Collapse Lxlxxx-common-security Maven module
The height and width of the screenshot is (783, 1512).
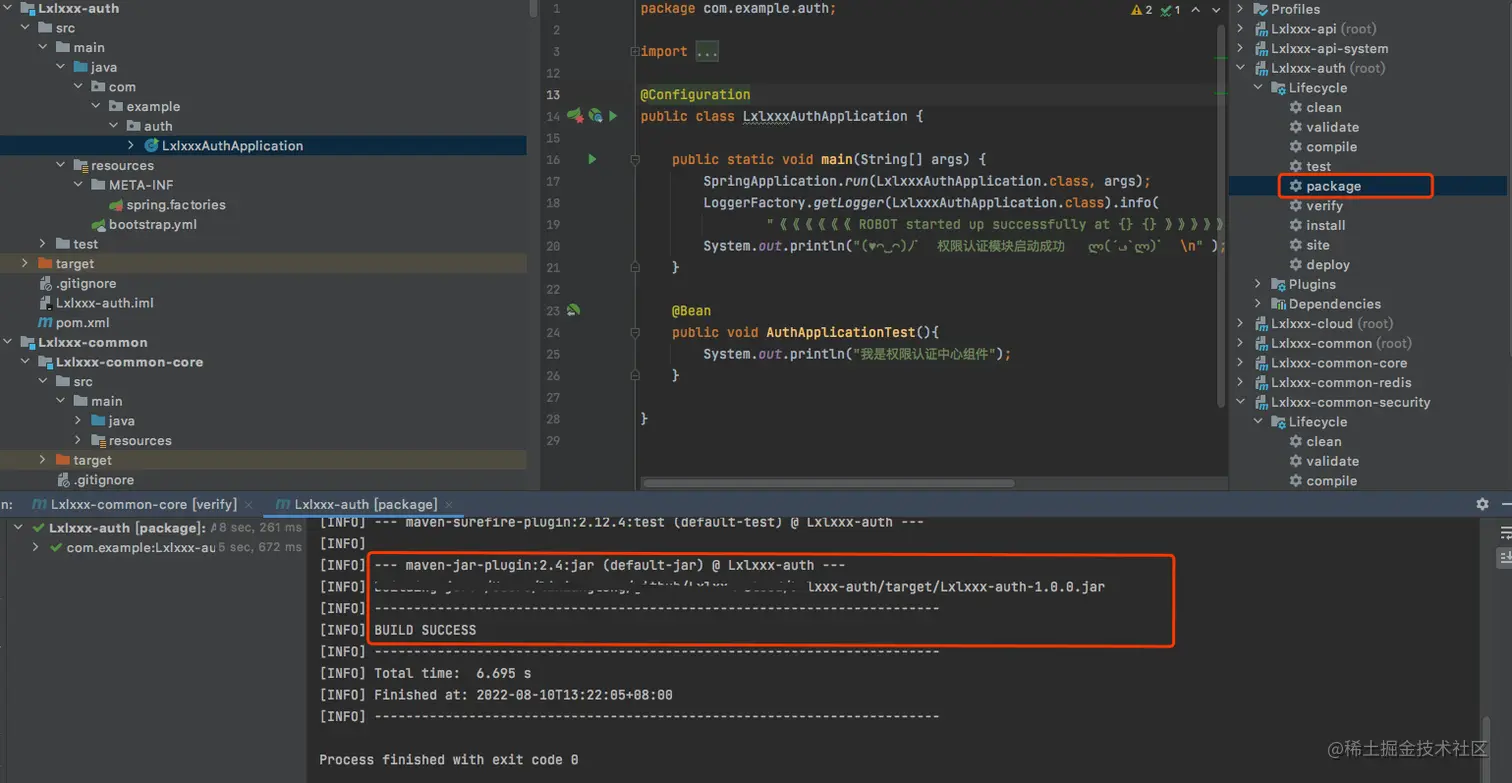pos(1241,403)
